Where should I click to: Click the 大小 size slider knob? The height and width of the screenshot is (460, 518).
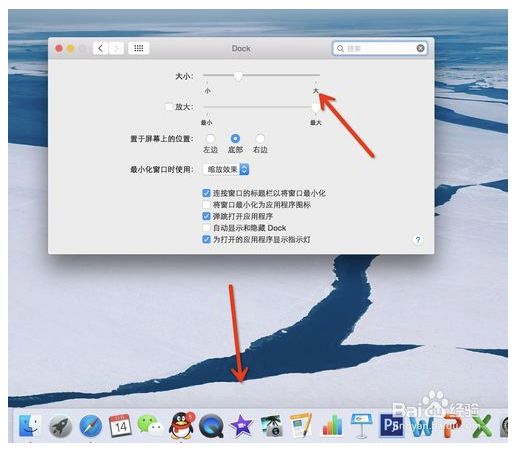pyautogui.click(x=238, y=76)
